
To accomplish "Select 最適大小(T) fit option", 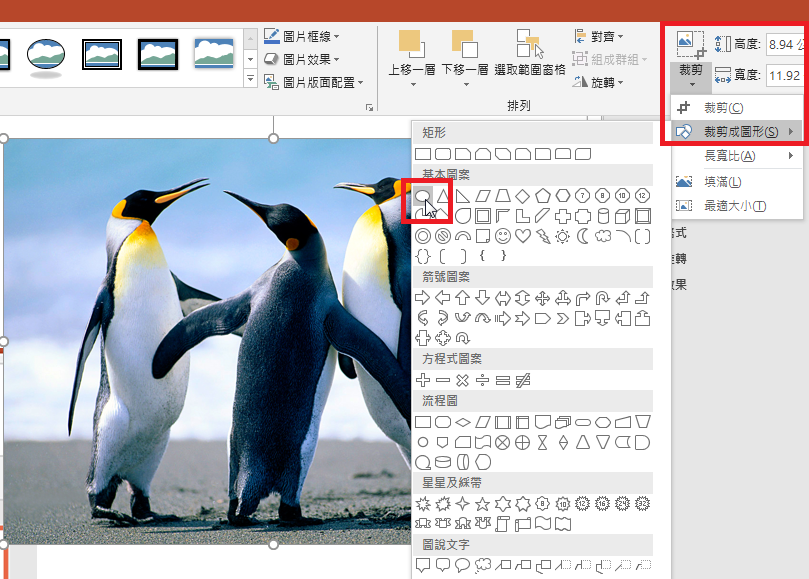I will (737, 206).
